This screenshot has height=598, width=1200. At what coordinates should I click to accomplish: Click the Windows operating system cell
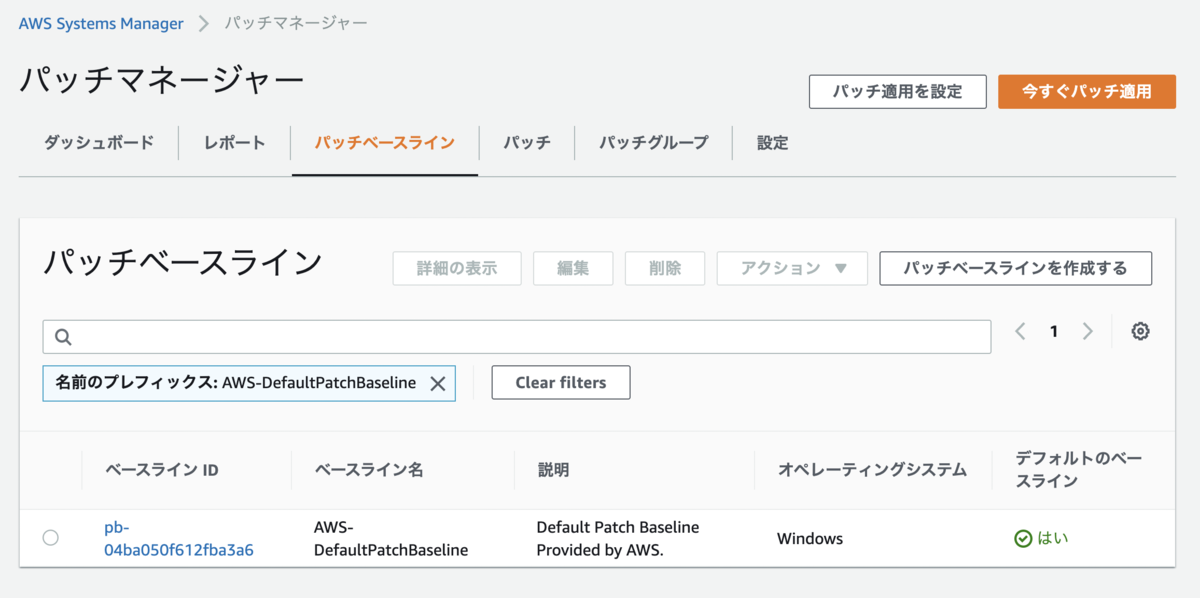[810, 538]
